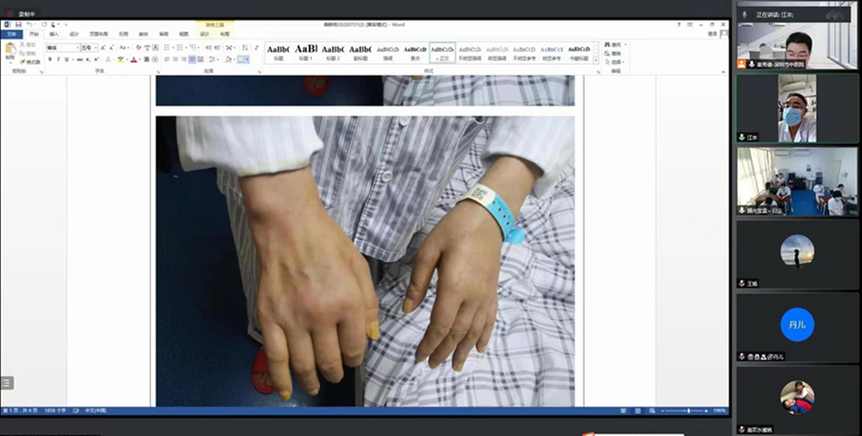Screen dimensions: 862x436
Task: Open the font name dropdown
Action: 77,47
